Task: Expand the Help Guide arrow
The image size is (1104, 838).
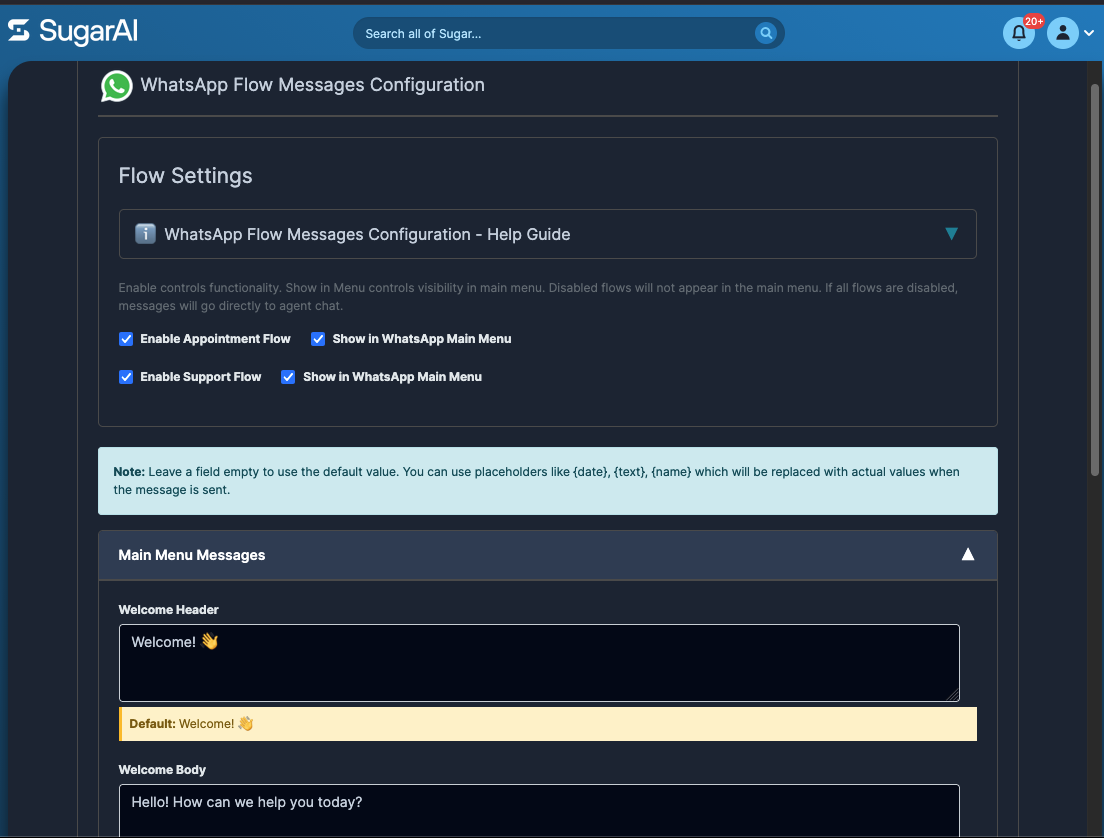Action: coord(951,234)
